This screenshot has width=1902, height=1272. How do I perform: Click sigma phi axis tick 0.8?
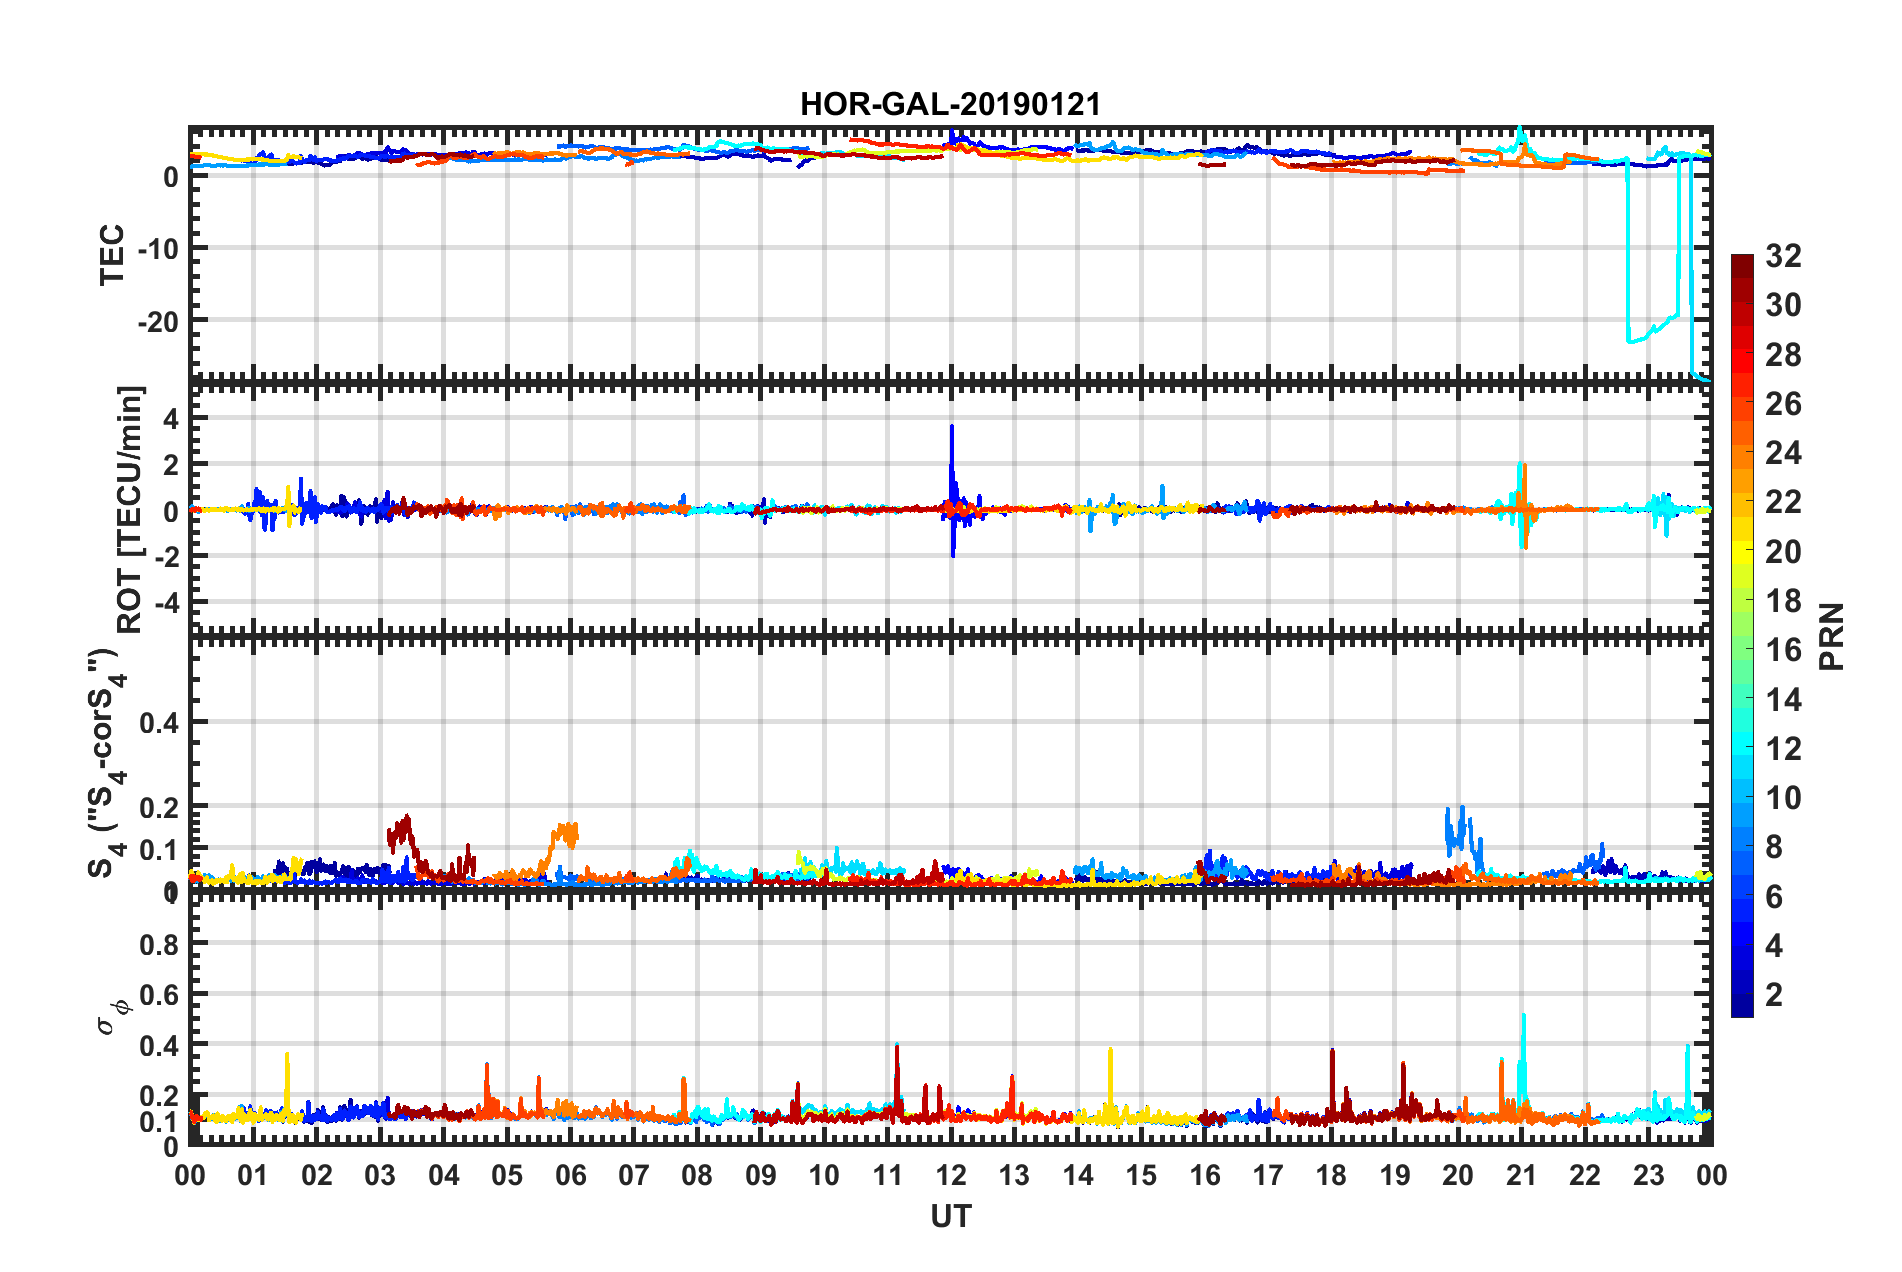point(159,944)
